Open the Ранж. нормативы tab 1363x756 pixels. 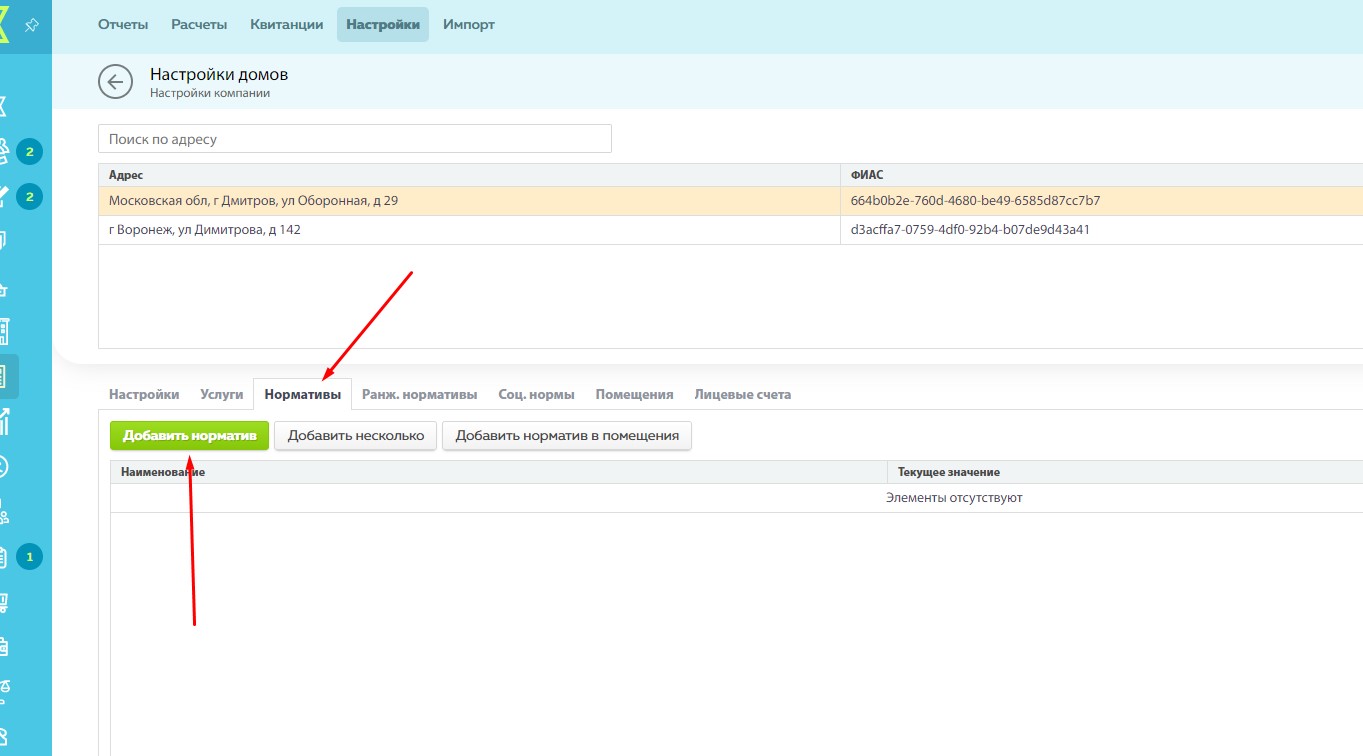coord(419,394)
